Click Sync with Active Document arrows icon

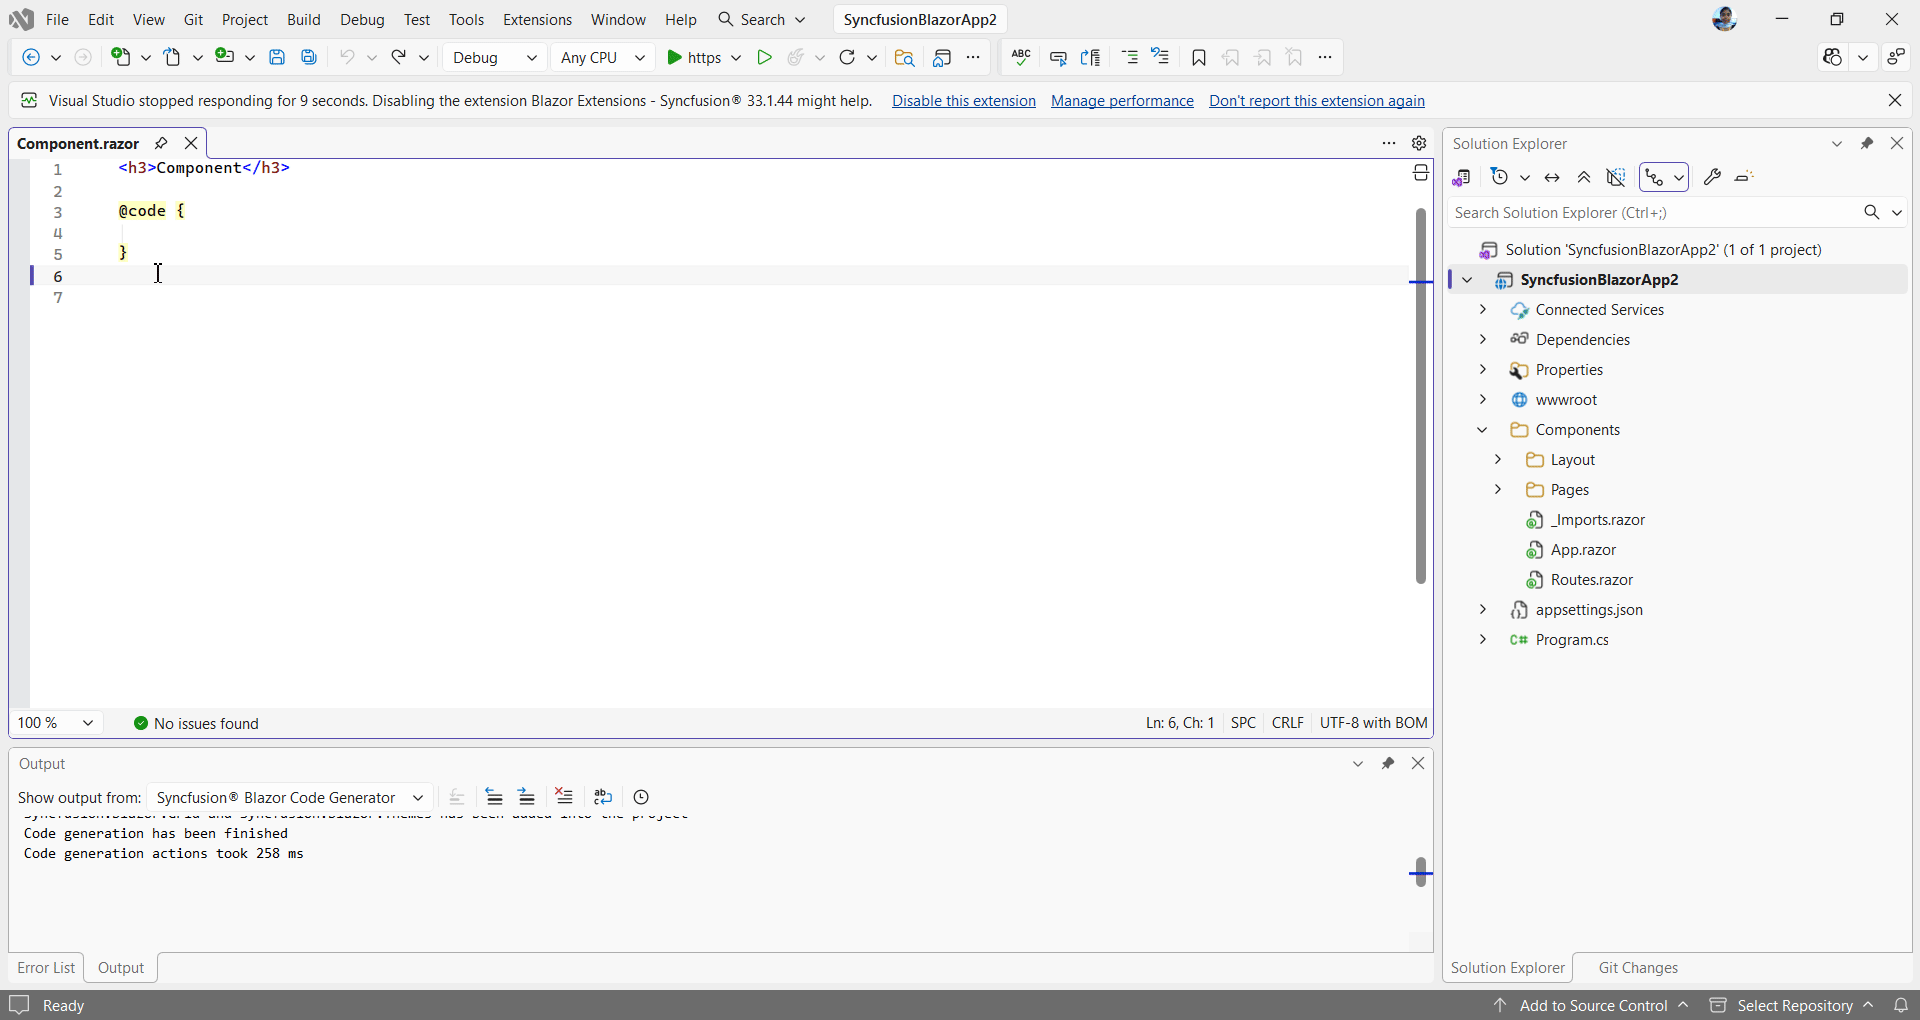pos(1552,178)
